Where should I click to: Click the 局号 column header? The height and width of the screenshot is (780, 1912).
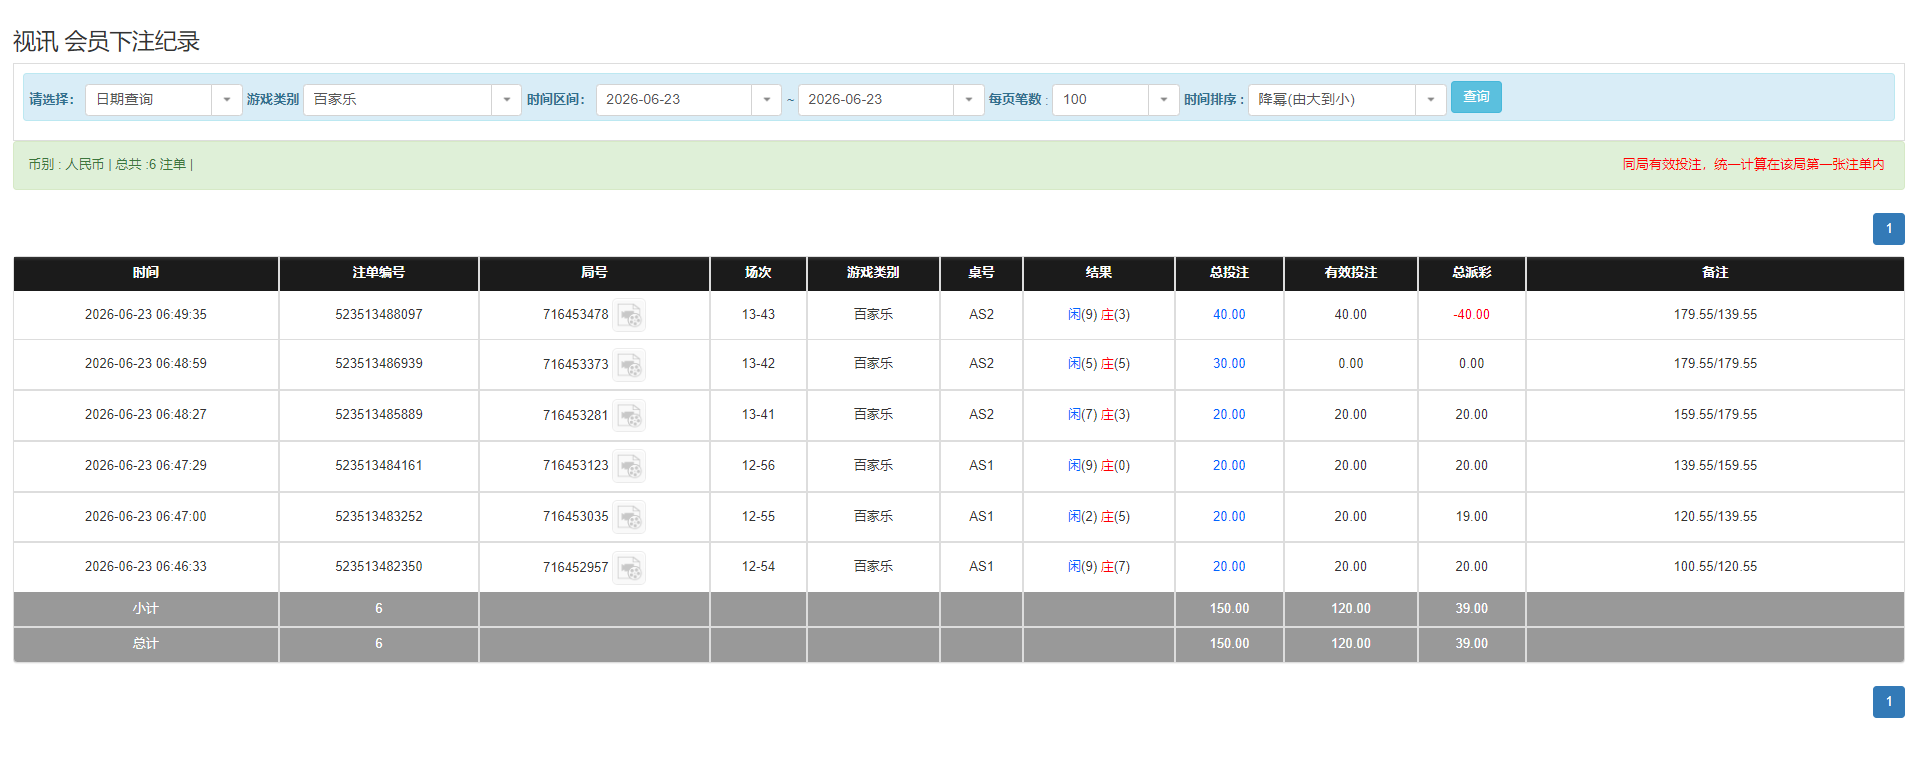click(594, 273)
